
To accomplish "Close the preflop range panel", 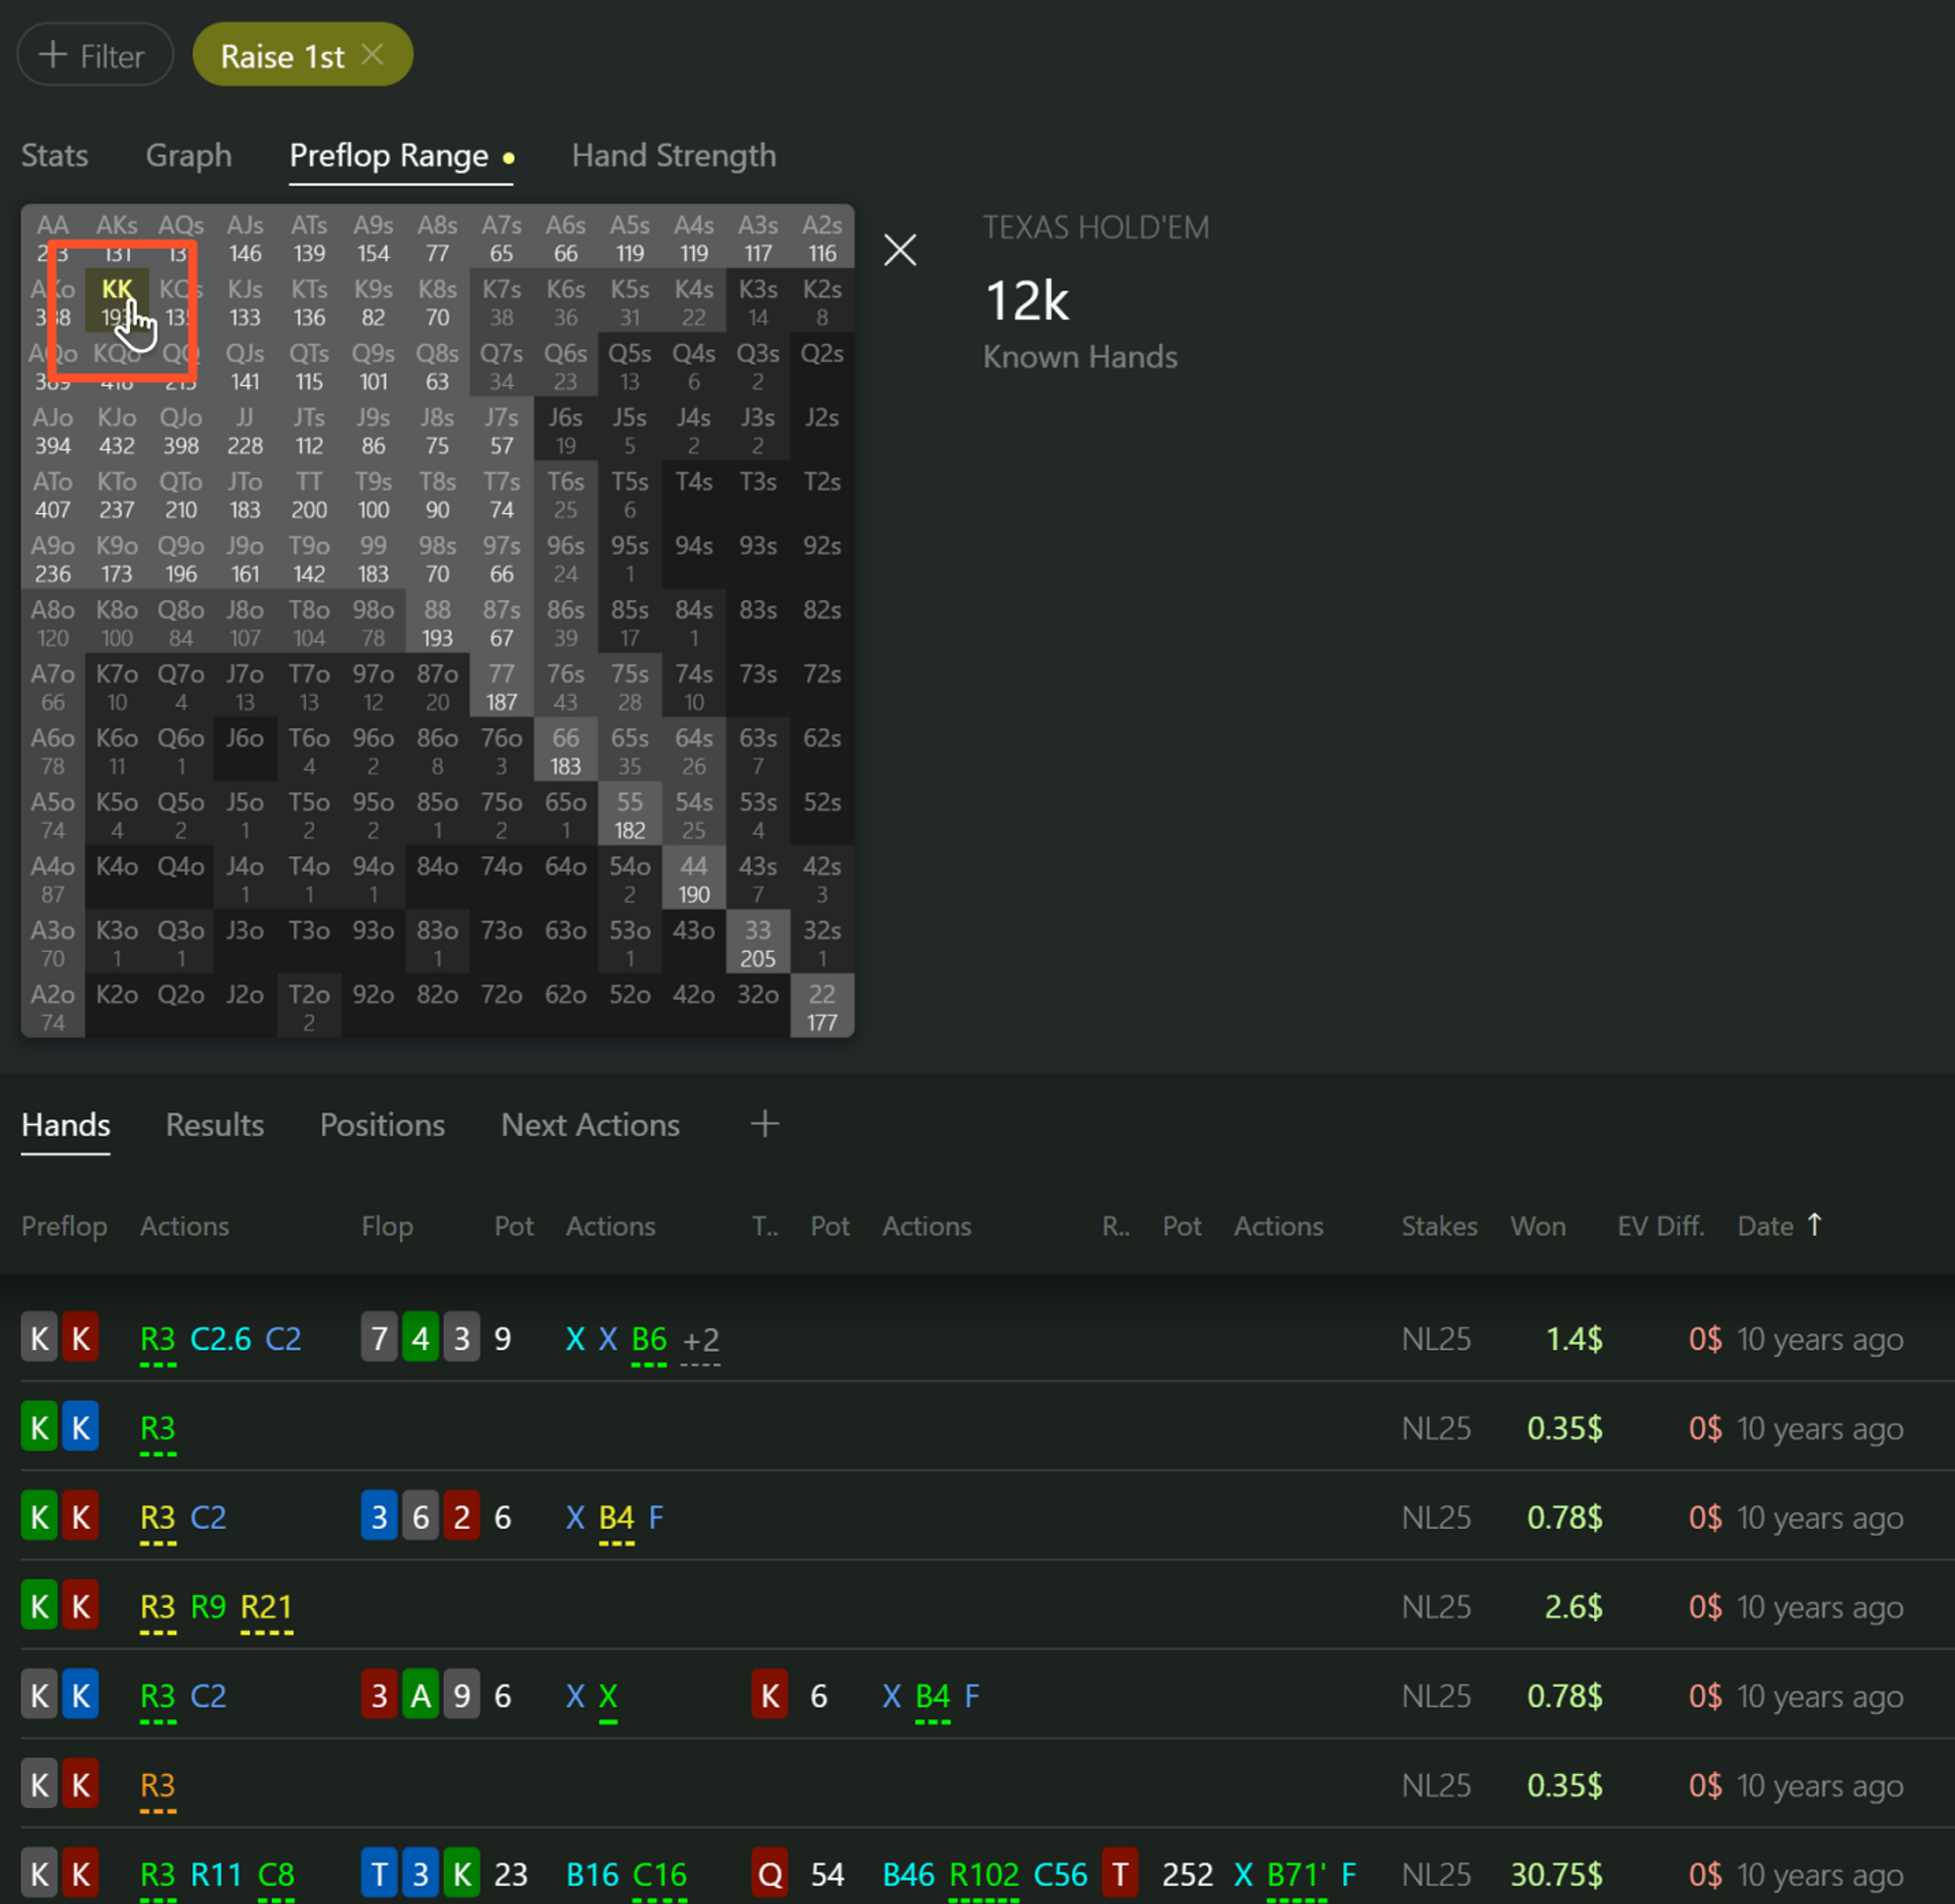I will 899,250.
